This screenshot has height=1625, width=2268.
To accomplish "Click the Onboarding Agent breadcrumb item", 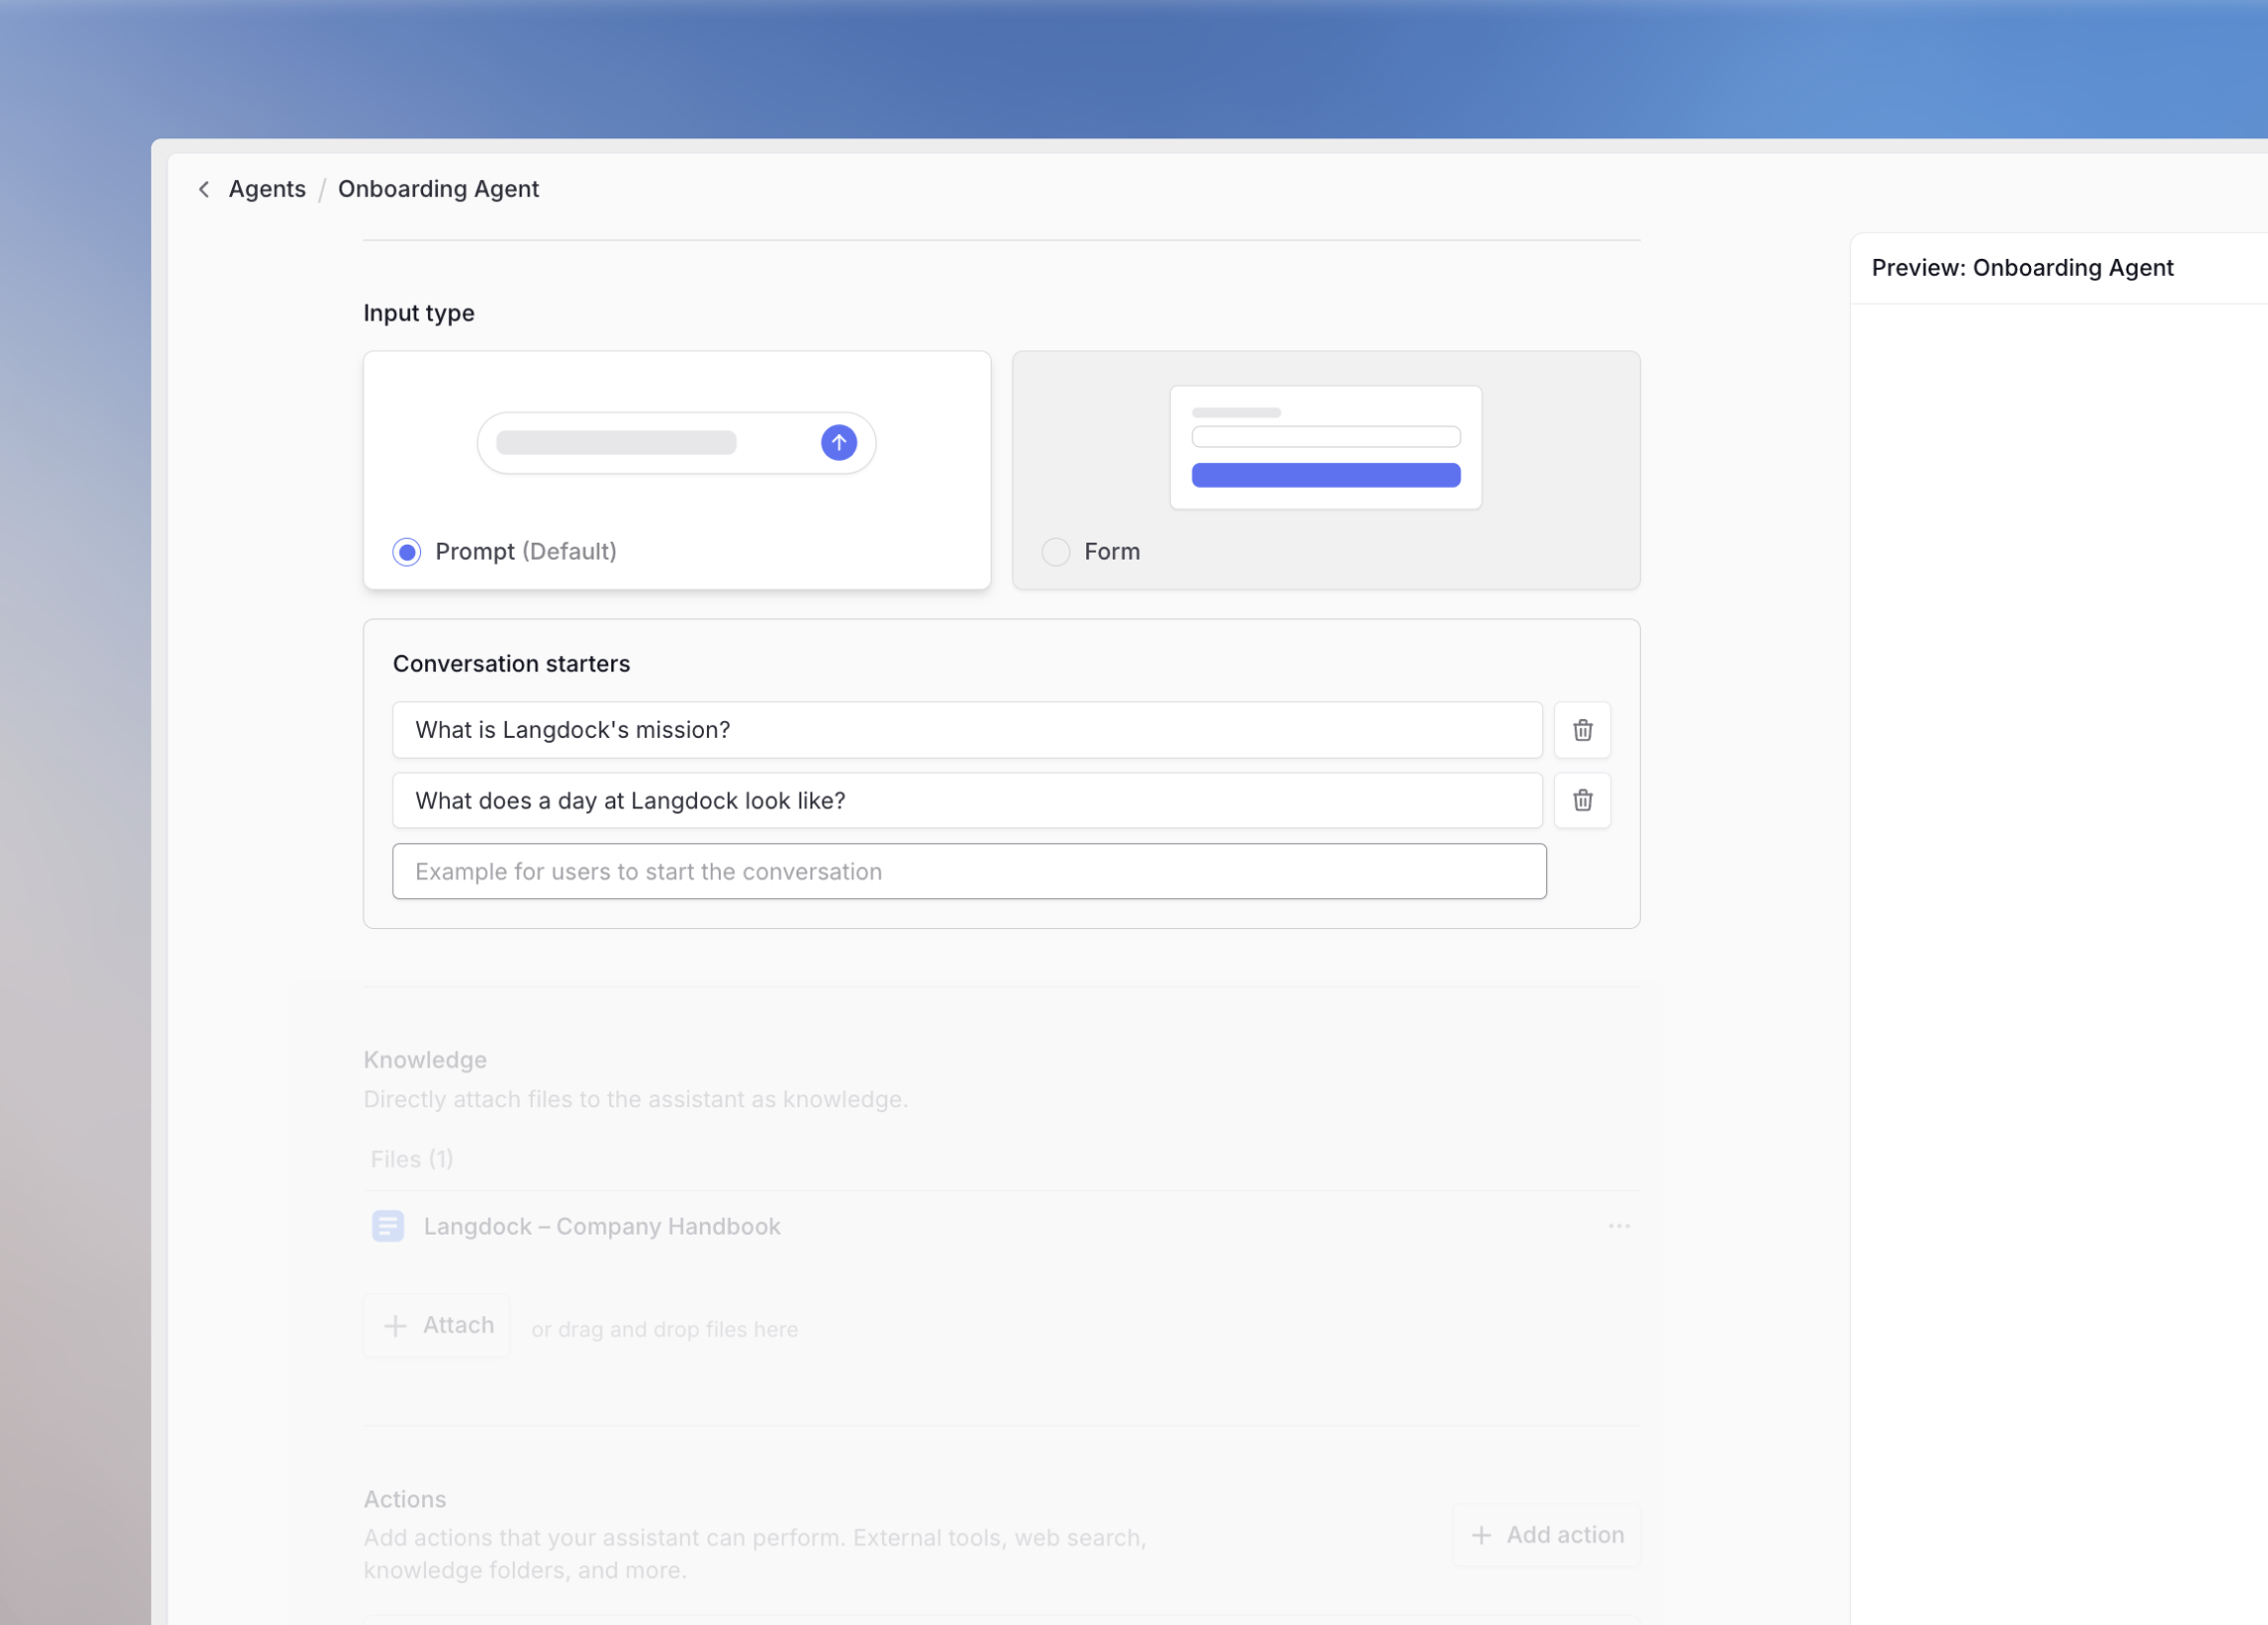I will point(438,189).
